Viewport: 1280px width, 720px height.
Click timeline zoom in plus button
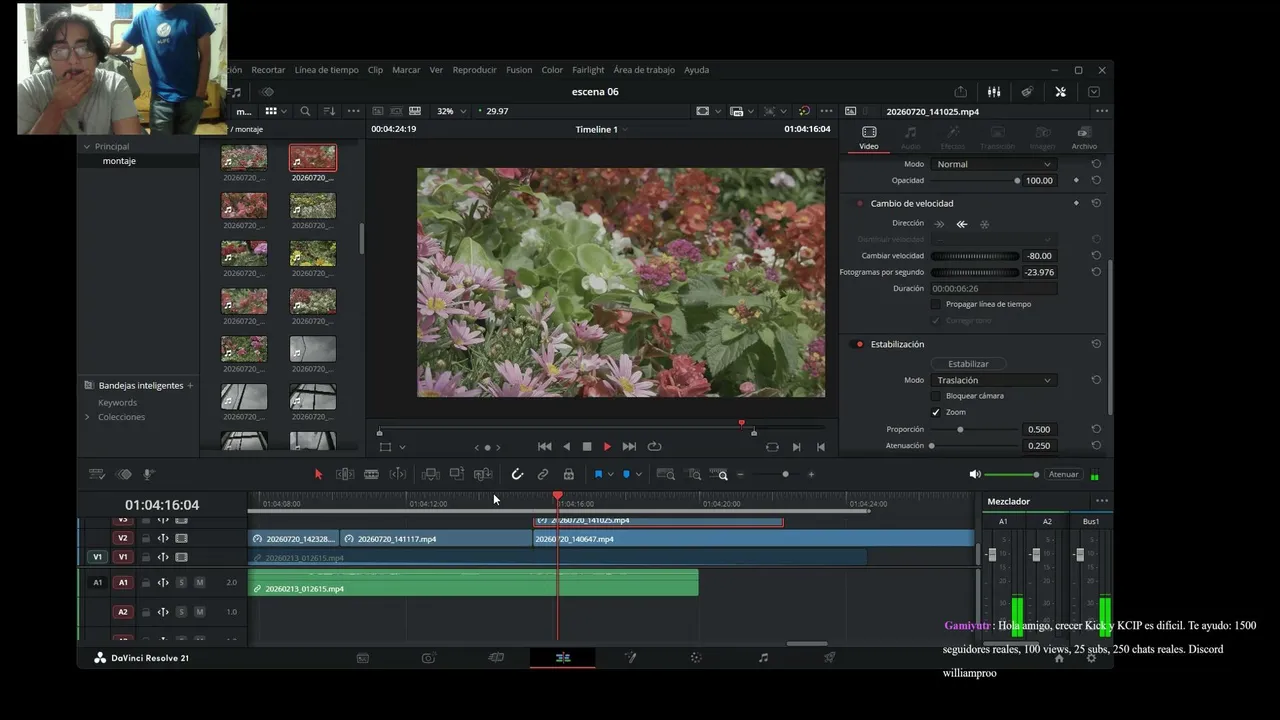coord(811,474)
